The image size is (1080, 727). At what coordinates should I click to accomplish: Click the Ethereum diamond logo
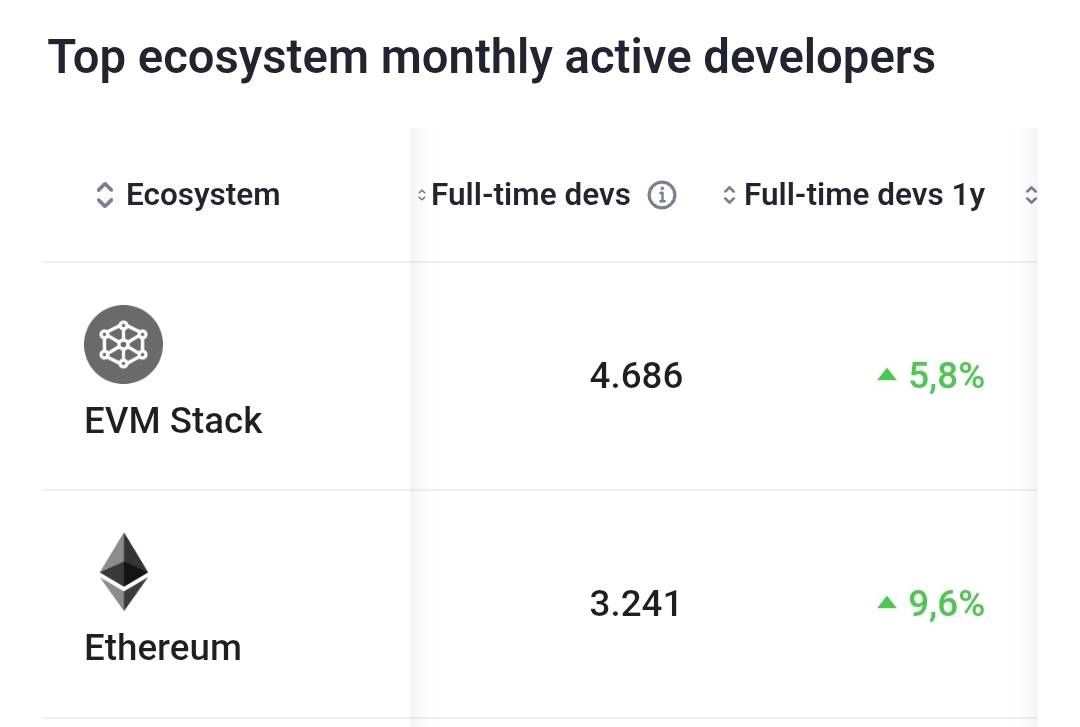(124, 571)
